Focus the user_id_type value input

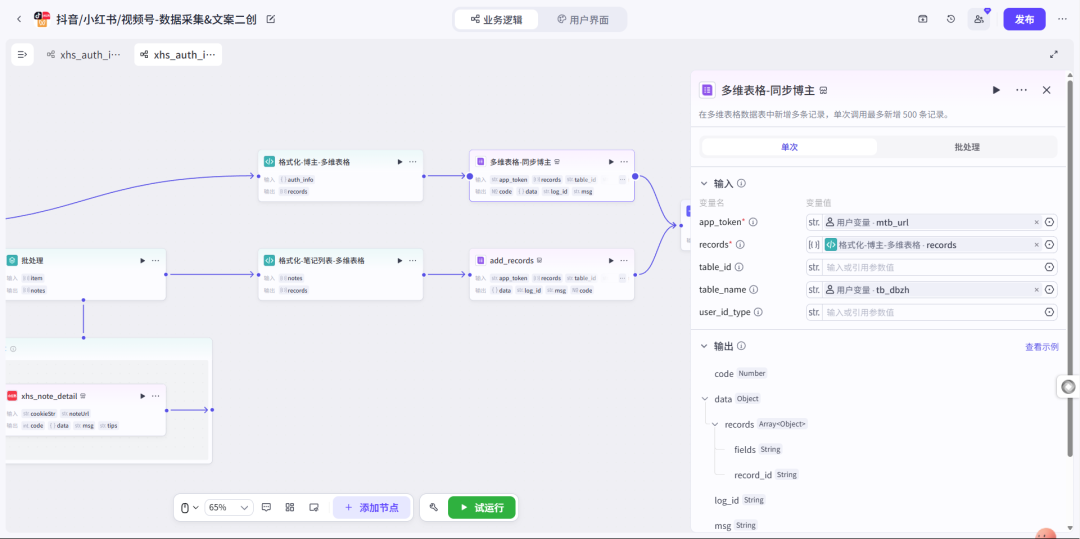tap(933, 312)
